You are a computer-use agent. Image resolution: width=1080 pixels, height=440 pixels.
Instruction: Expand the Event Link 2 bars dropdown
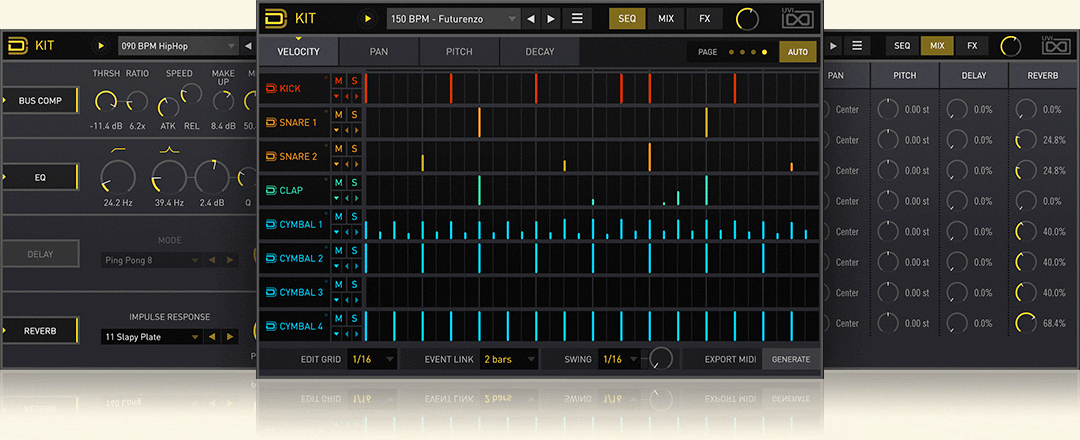point(509,359)
